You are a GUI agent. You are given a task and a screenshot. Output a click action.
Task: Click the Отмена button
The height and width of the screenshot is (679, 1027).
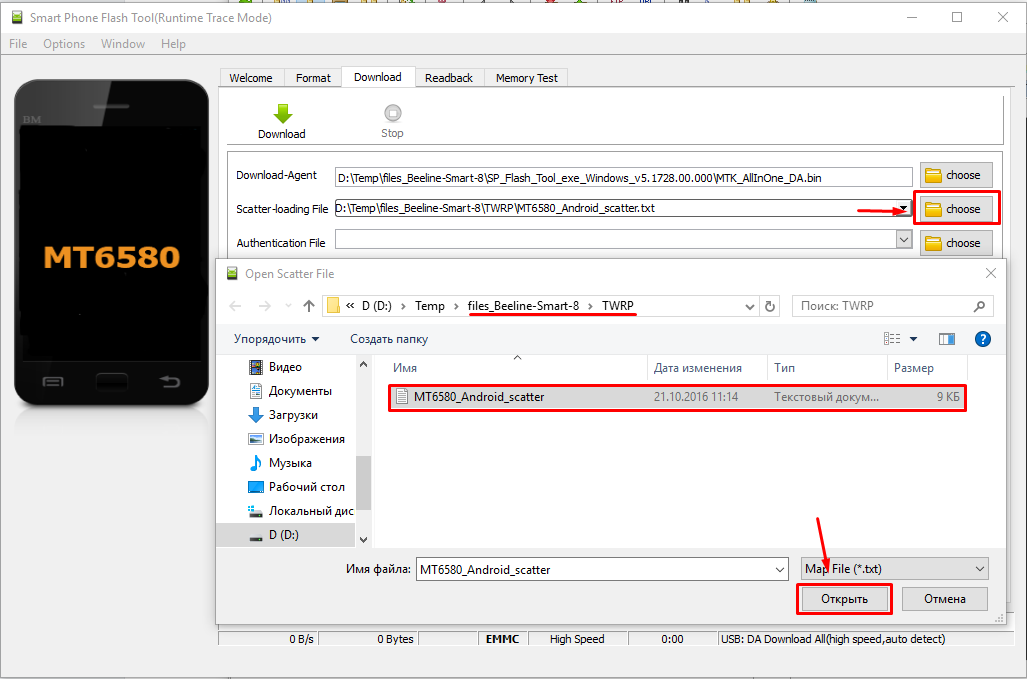pyautogui.click(x=944, y=599)
